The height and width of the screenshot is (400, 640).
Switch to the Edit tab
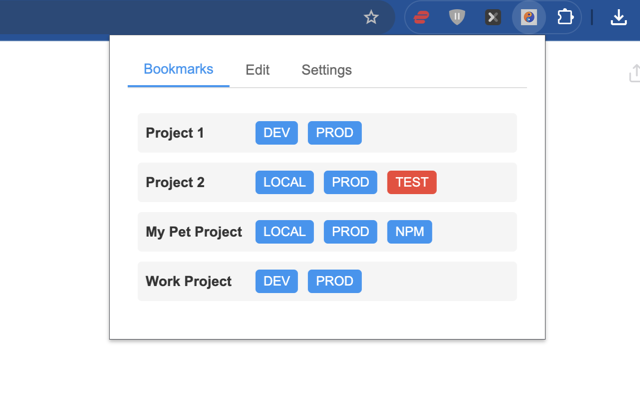tap(257, 70)
